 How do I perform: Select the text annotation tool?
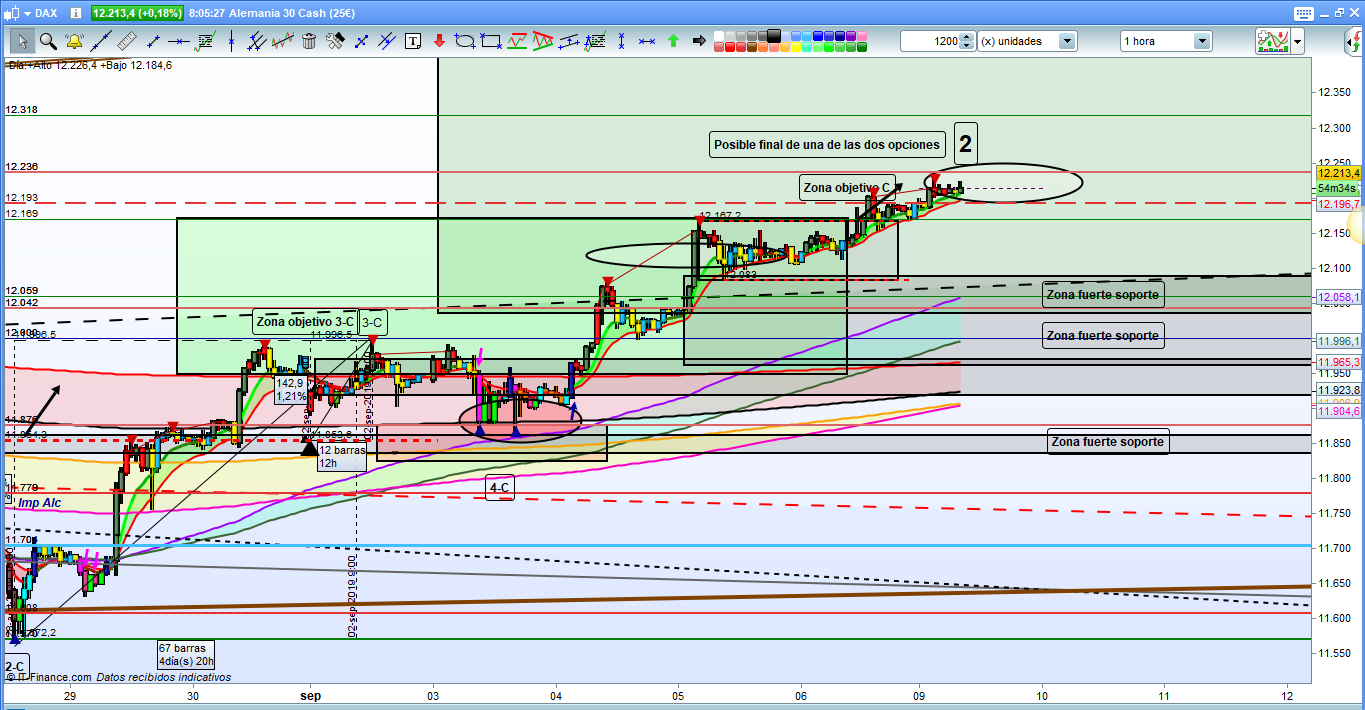pos(413,41)
